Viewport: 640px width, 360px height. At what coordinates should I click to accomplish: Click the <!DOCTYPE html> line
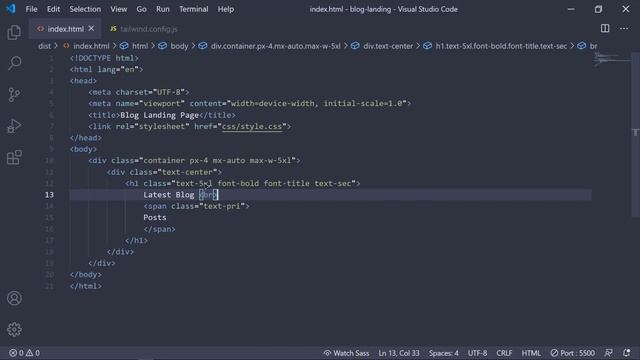[x=104, y=58]
